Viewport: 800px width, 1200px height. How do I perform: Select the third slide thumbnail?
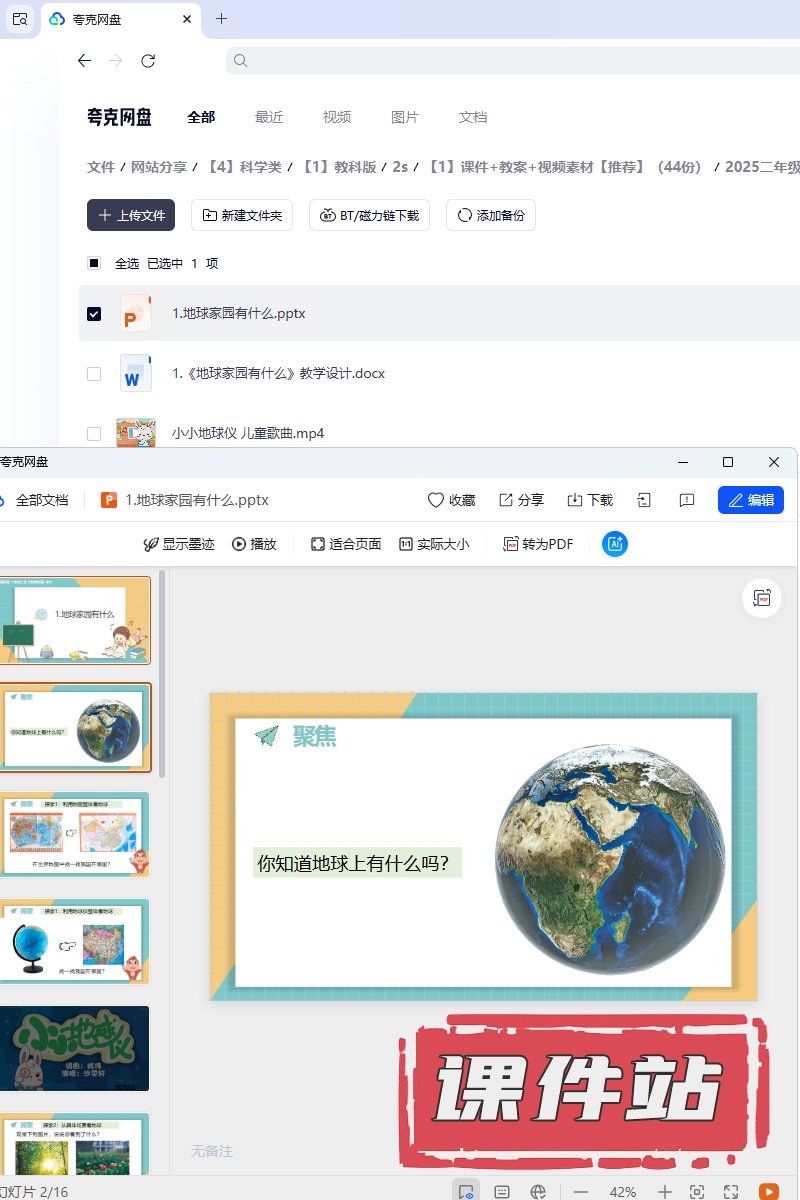76,834
